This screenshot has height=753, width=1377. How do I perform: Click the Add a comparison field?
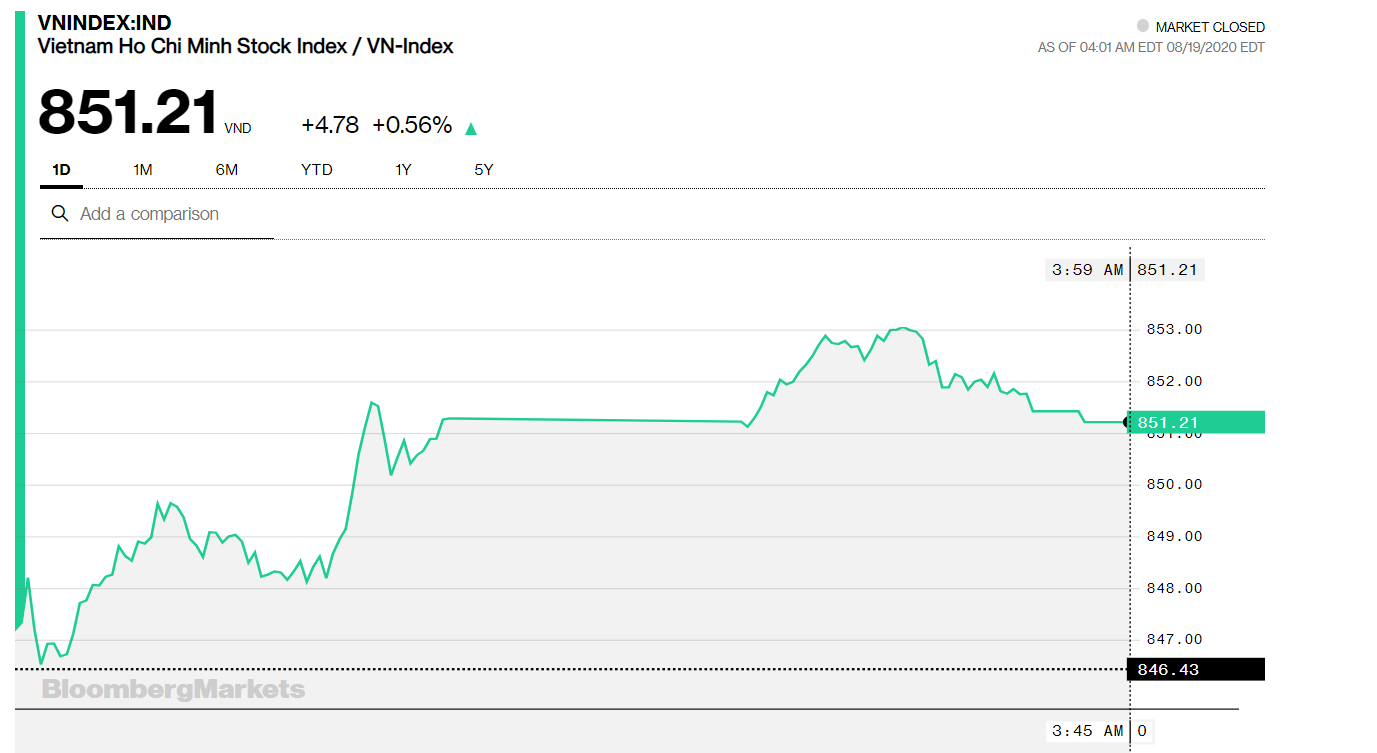point(157,214)
